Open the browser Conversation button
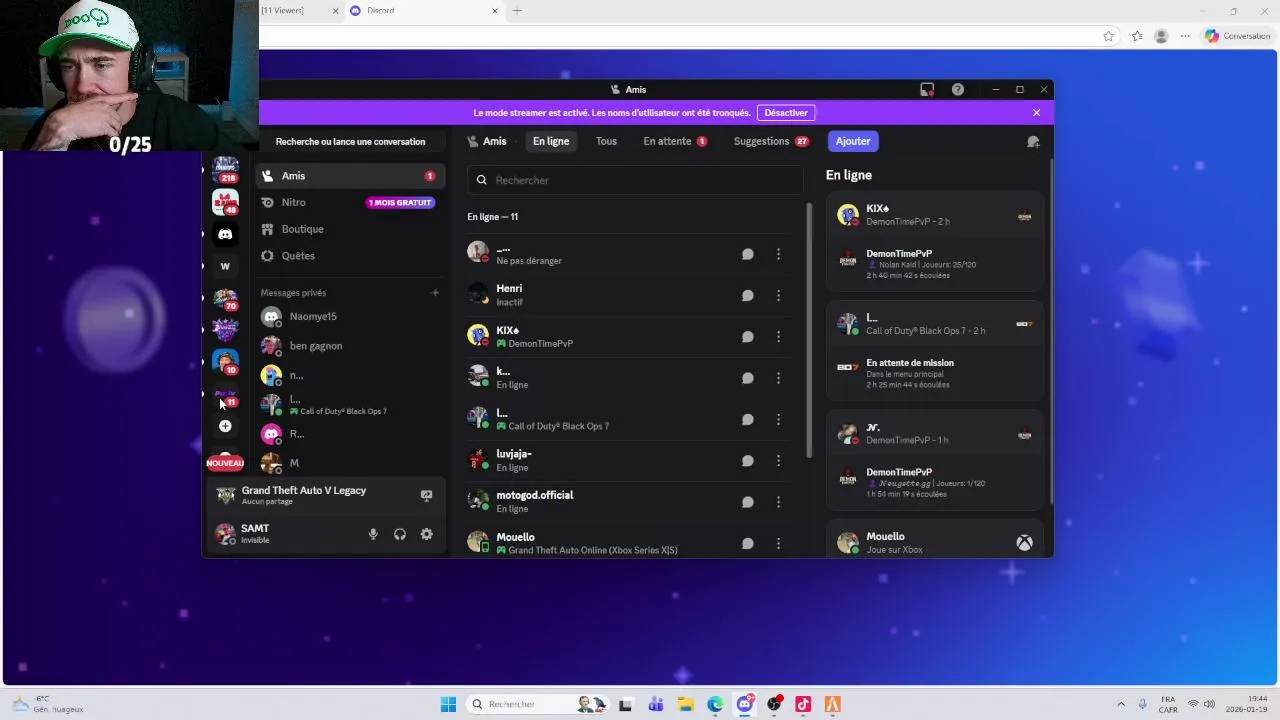The width and height of the screenshot is (1280, 720). [1238, 36]
